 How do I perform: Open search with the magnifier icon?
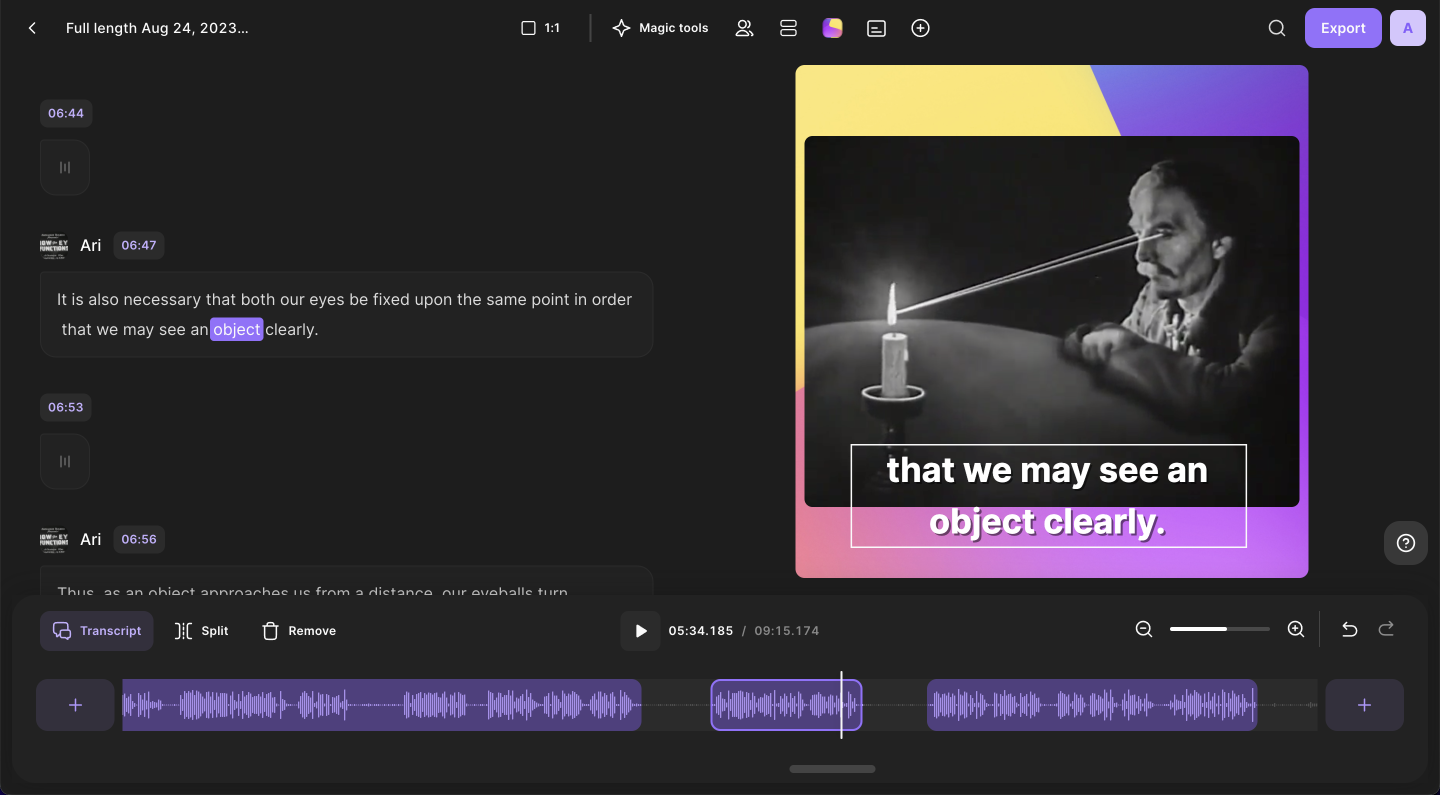pos(1277,28)
